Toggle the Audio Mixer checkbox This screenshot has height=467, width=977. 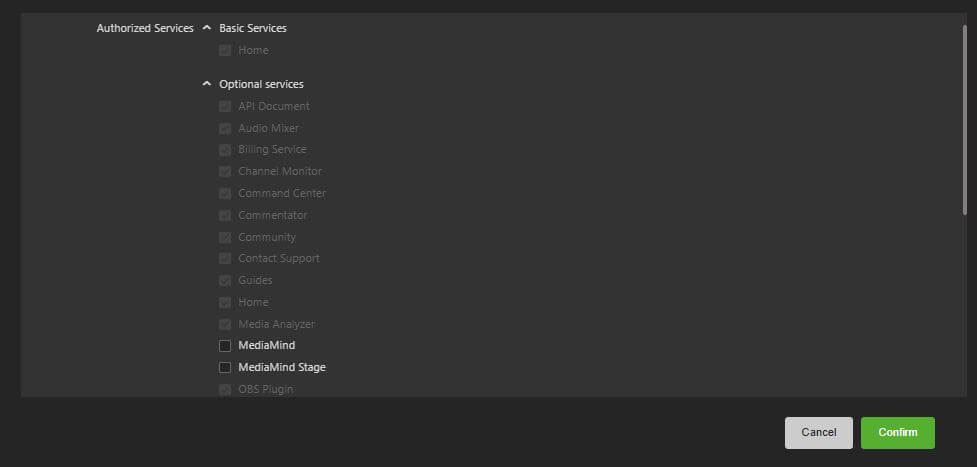click(225, 128)
